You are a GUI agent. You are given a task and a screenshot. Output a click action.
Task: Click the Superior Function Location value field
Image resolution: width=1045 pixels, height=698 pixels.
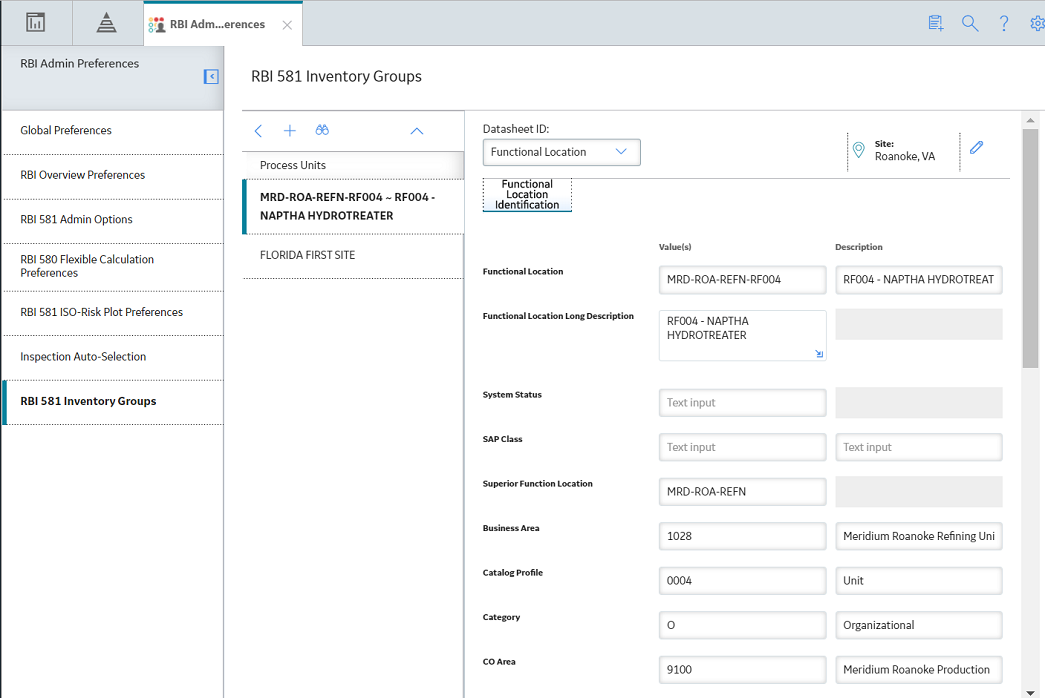point(742,492)
